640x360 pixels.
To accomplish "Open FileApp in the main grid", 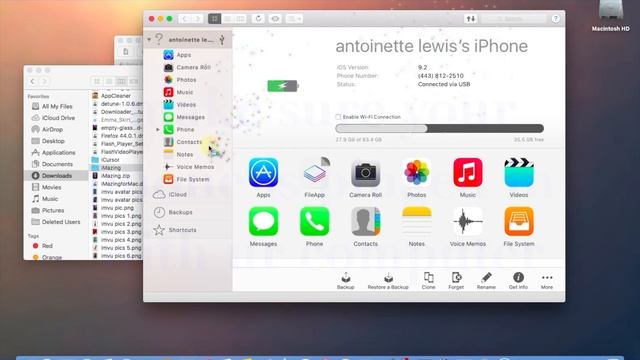I will 314,173.
